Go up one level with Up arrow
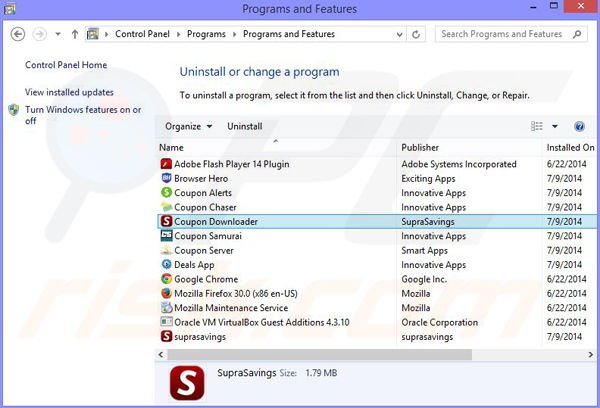Viewport: 600px width, 408px height. pyautogui.click(x=75, y=34)
